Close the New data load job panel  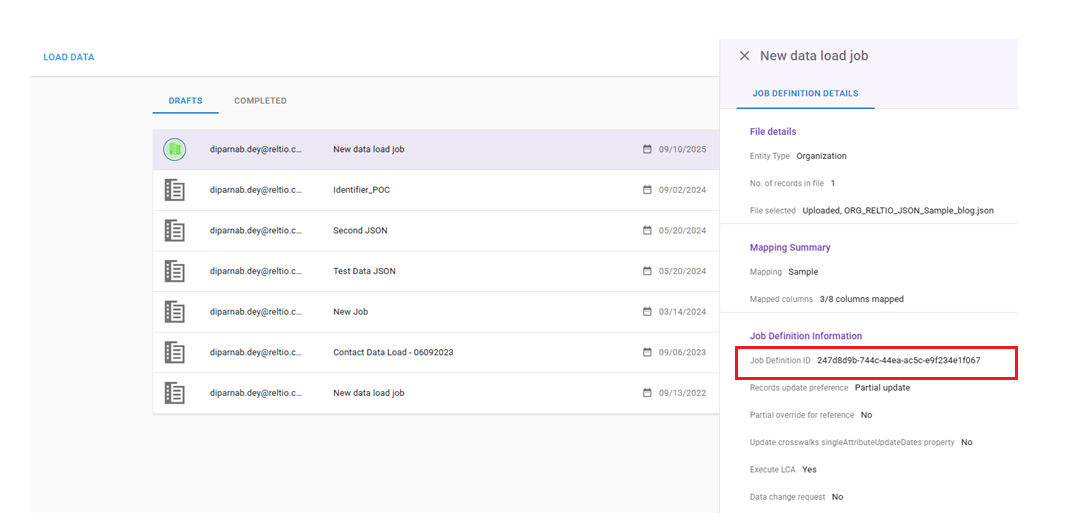point(744,56)
